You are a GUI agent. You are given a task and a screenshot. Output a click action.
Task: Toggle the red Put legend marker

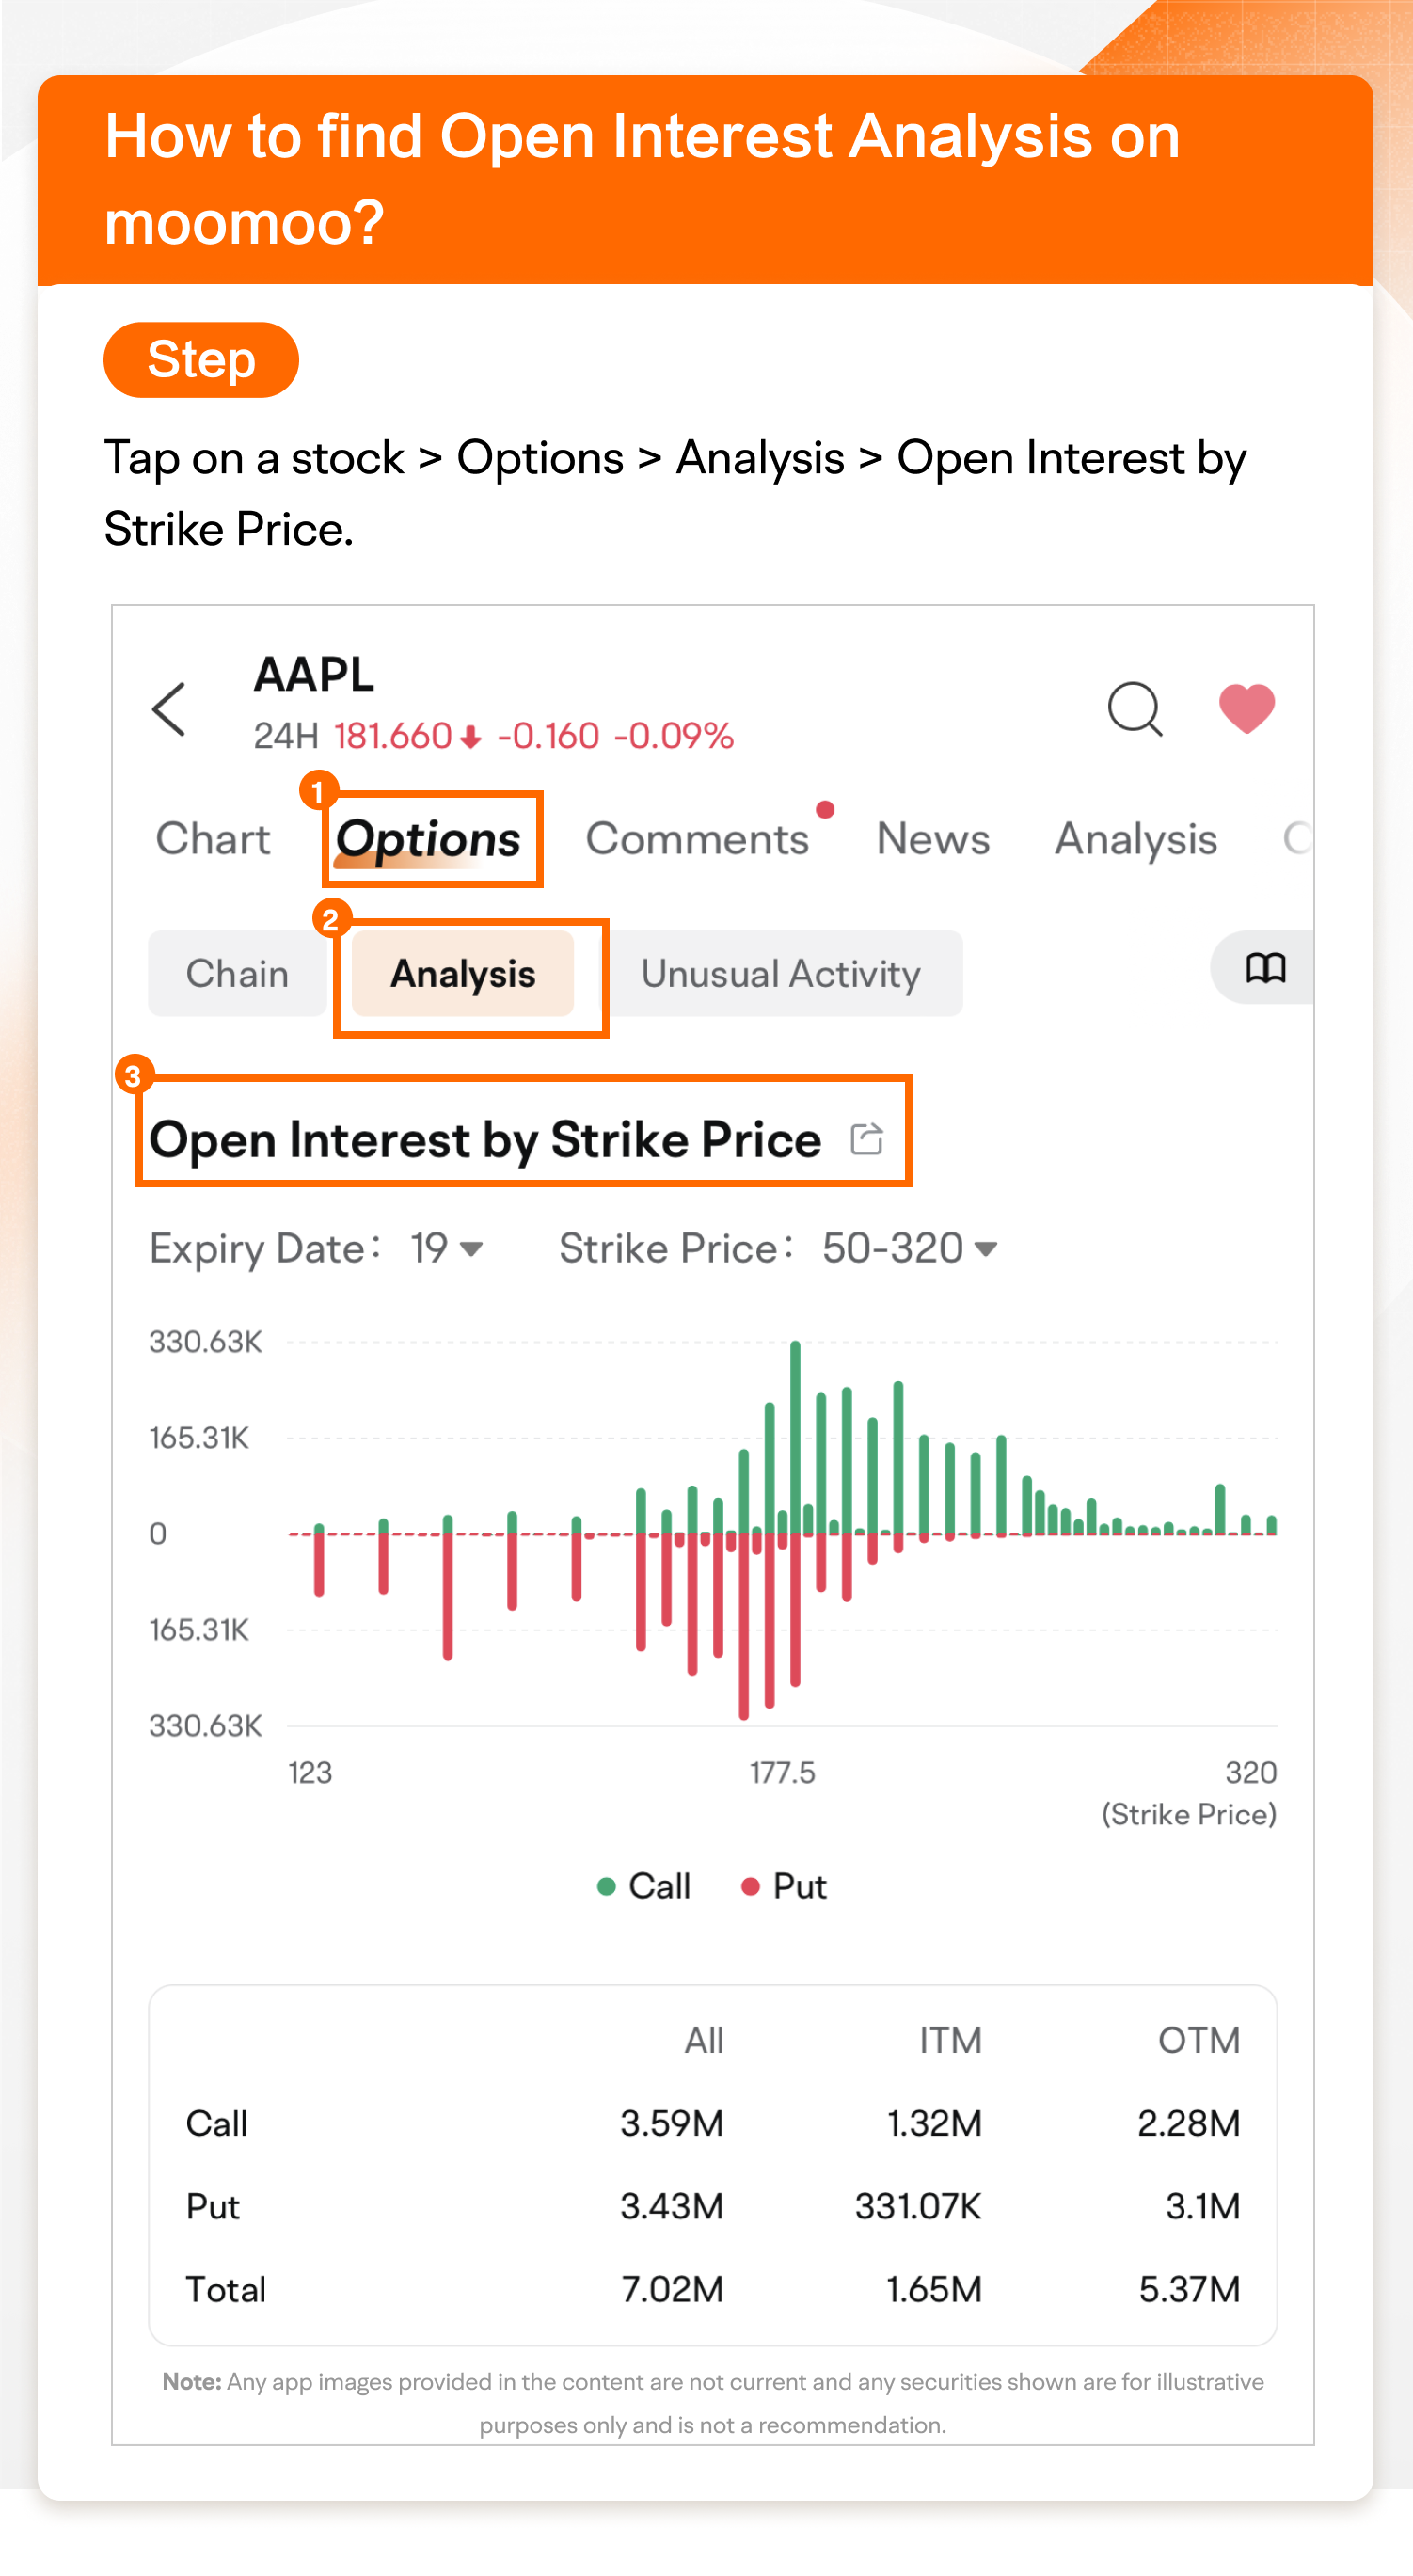tap(750, 1886)
